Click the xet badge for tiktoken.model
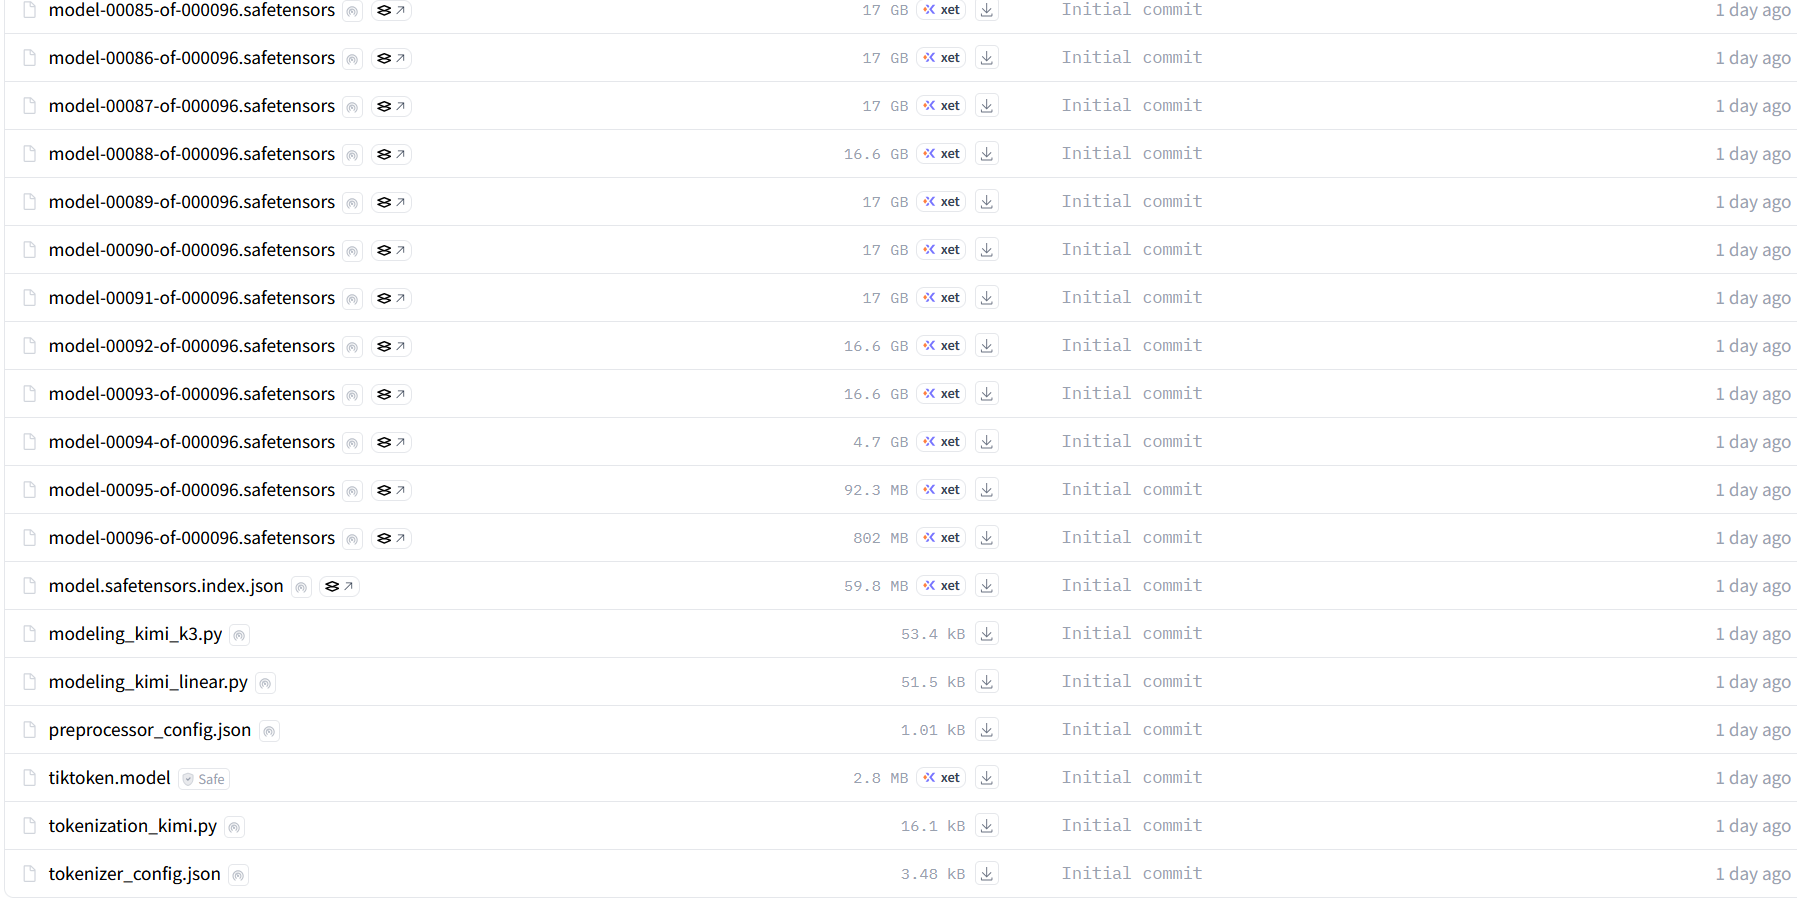The image size is (1797, 908). [x=941, y=778]
